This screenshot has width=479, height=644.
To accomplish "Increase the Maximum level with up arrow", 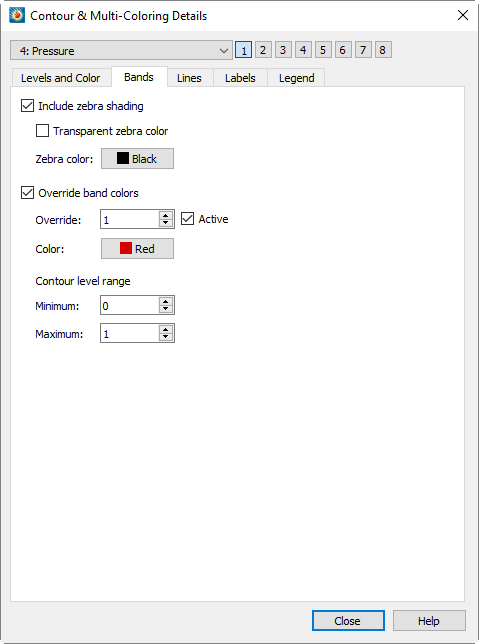I will (x=166, y=329).
